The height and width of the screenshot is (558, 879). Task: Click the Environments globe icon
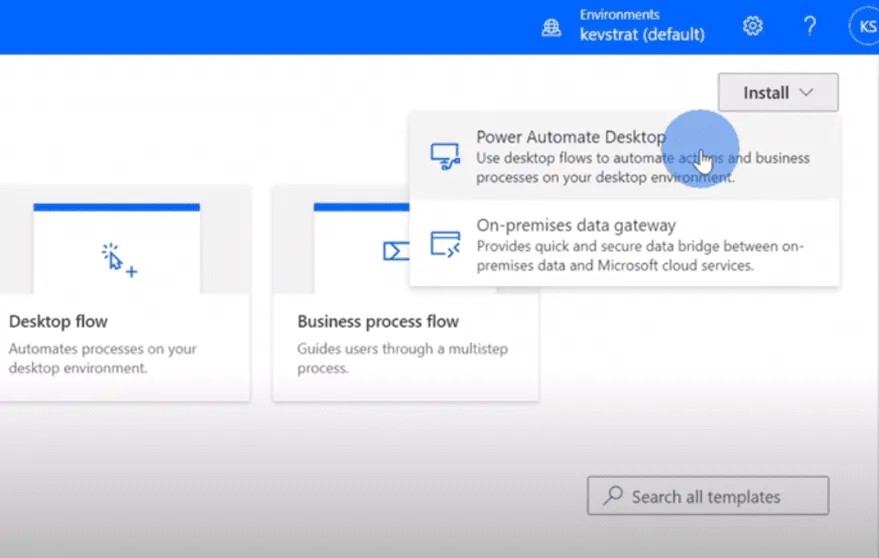[x=551, y=27]
